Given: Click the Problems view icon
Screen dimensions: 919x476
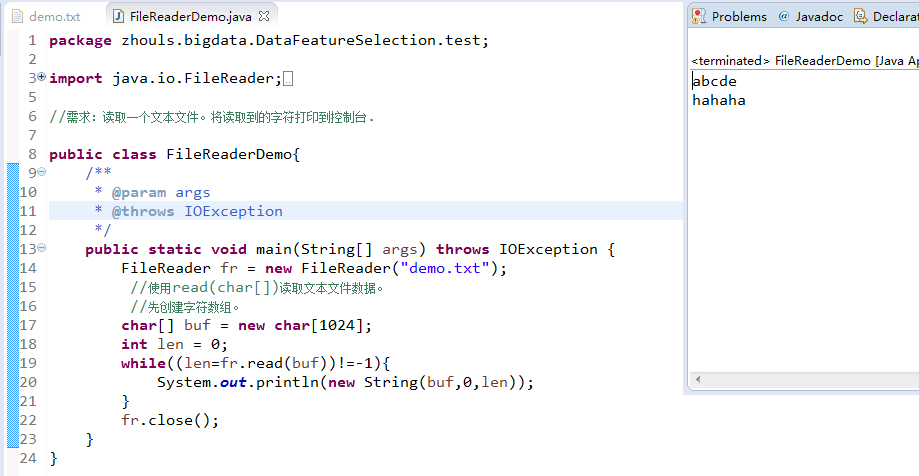Looking at the screenshot, I should 699,16.
